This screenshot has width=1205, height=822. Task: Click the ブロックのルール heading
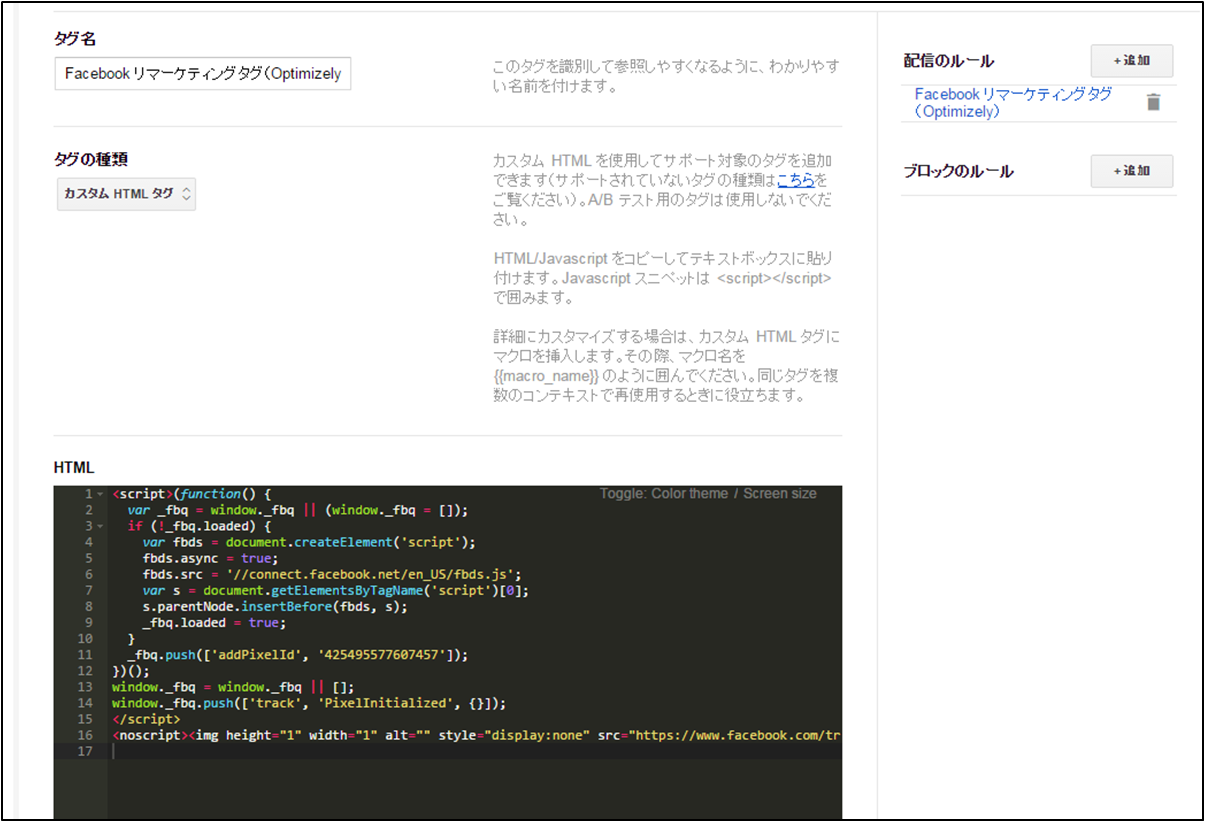[x=958, y=171]
